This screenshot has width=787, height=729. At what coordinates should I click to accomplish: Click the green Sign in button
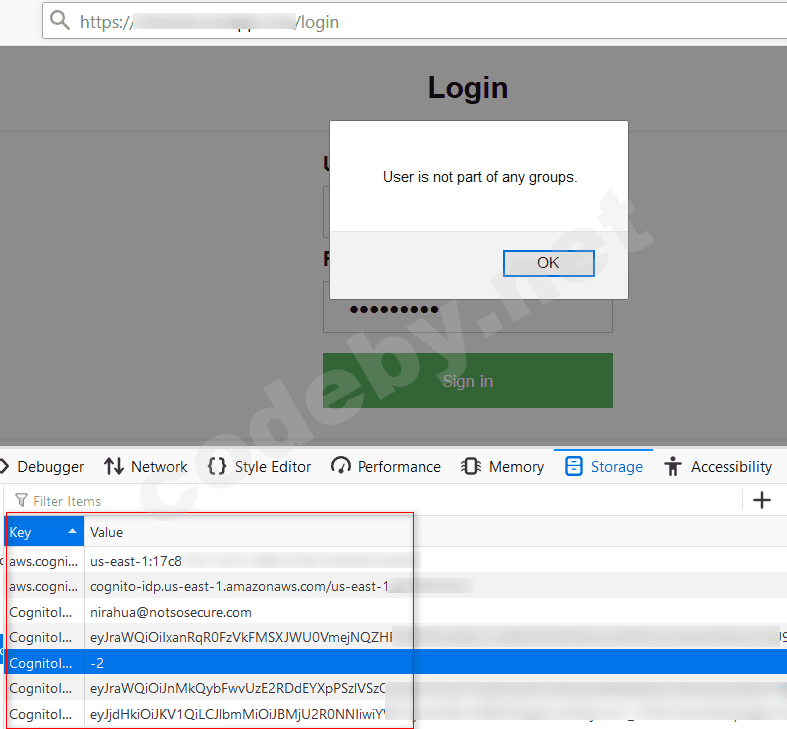point(467,381)
